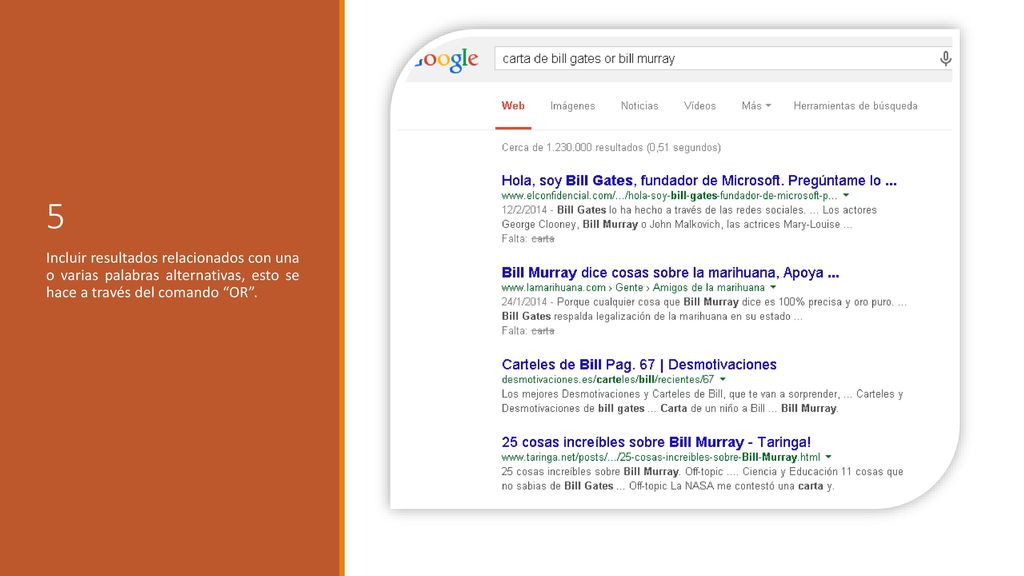Expand dropdown arrow next to elconfidencial.com URL
The width and height of the screenshot is (1024, 576).
[x=846, y=195]
